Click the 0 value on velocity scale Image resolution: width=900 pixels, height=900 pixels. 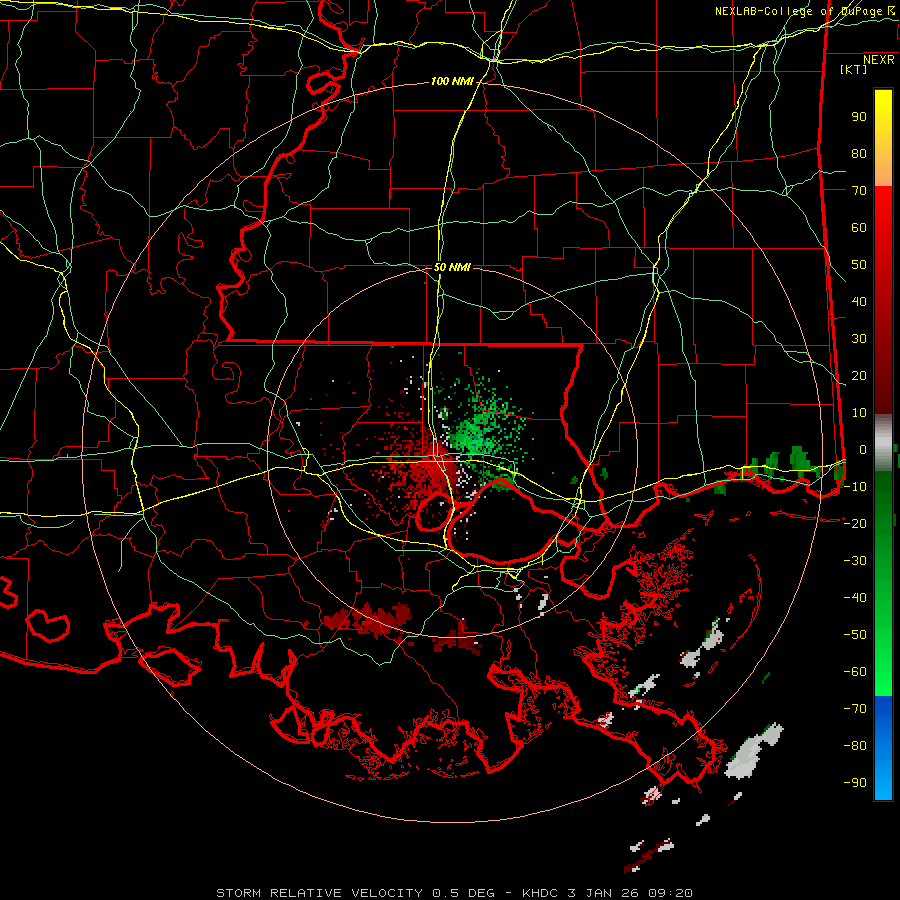click(863, 449)
